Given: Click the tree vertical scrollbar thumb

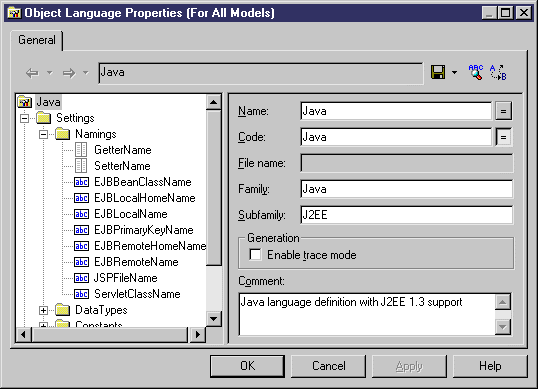Looking at the screenshot, I should tap(213, 187).
